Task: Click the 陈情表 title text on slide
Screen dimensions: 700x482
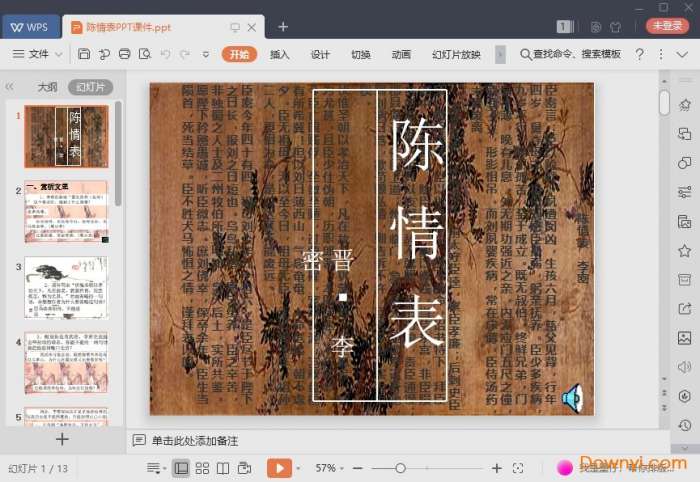Action: click(x=417, y=233)
